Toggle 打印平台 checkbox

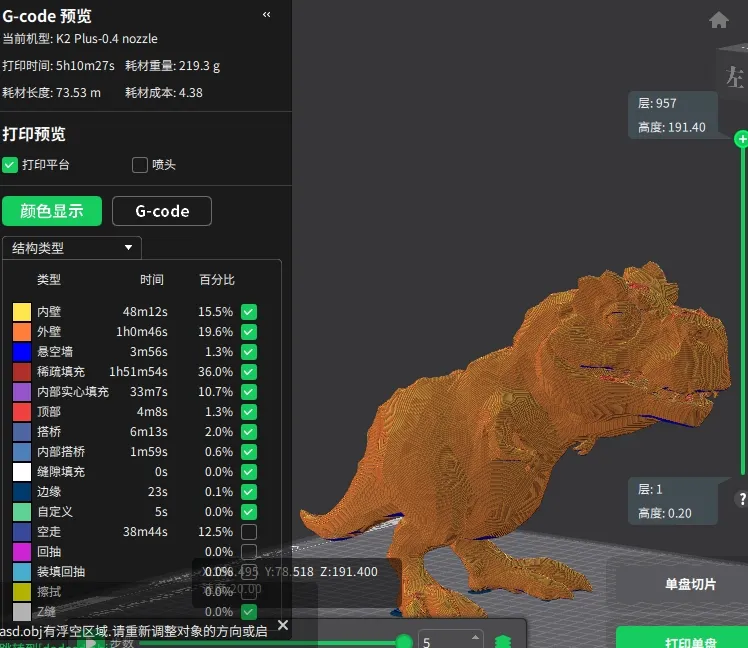tap(10, 165)
